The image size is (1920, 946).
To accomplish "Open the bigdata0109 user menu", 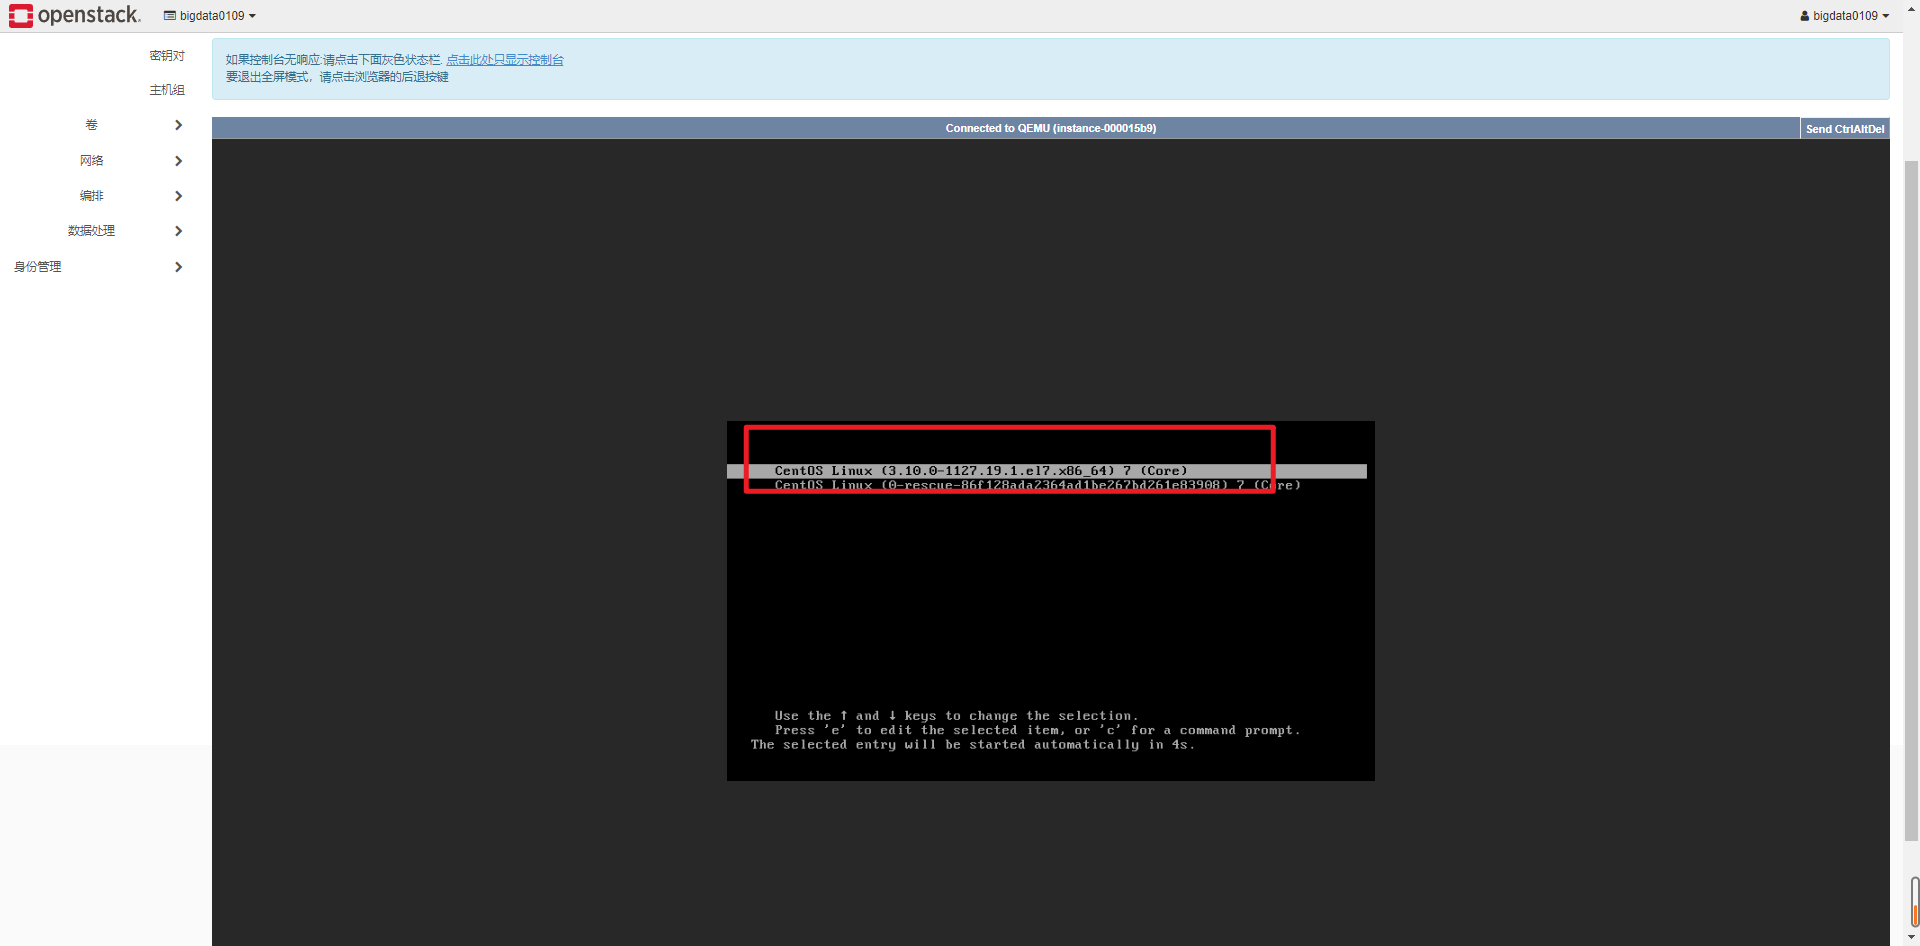I will (x=1844, y=16).
